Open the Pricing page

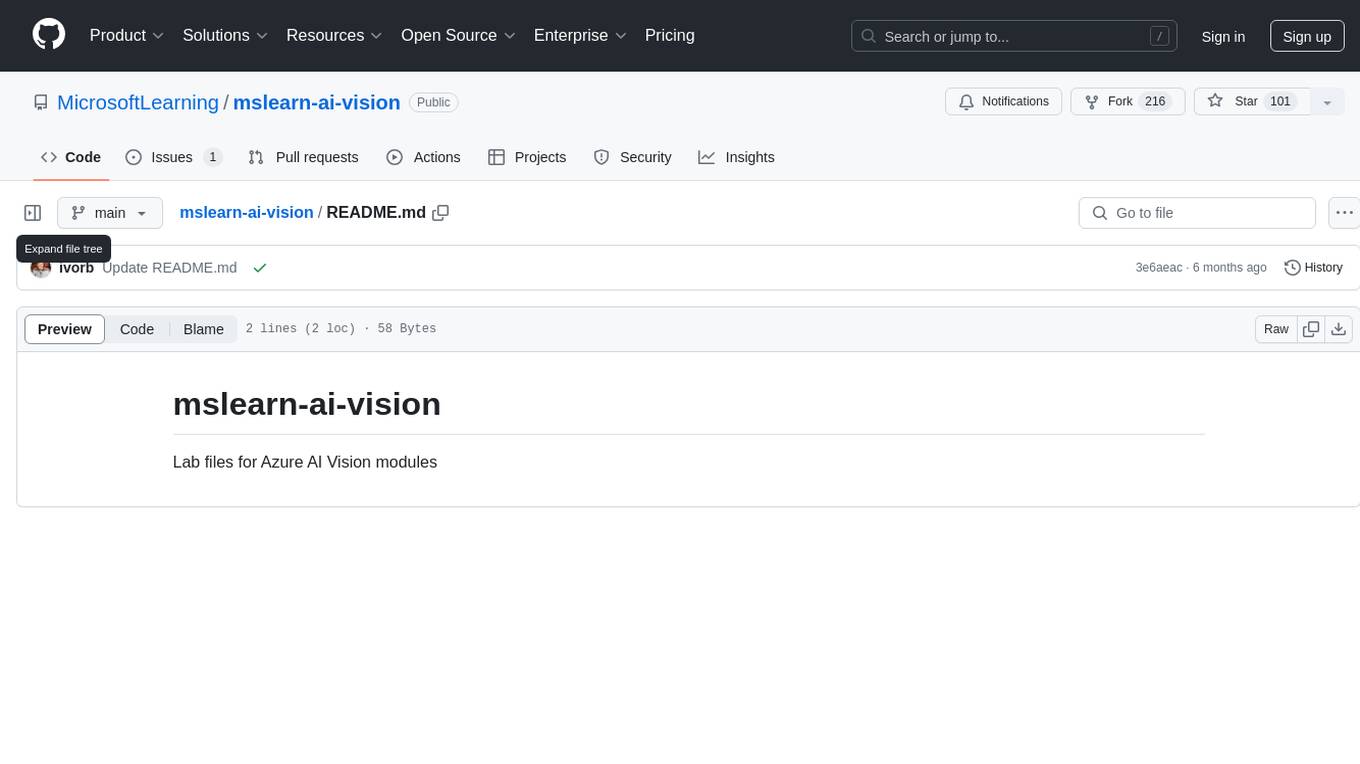coord(670,35)
